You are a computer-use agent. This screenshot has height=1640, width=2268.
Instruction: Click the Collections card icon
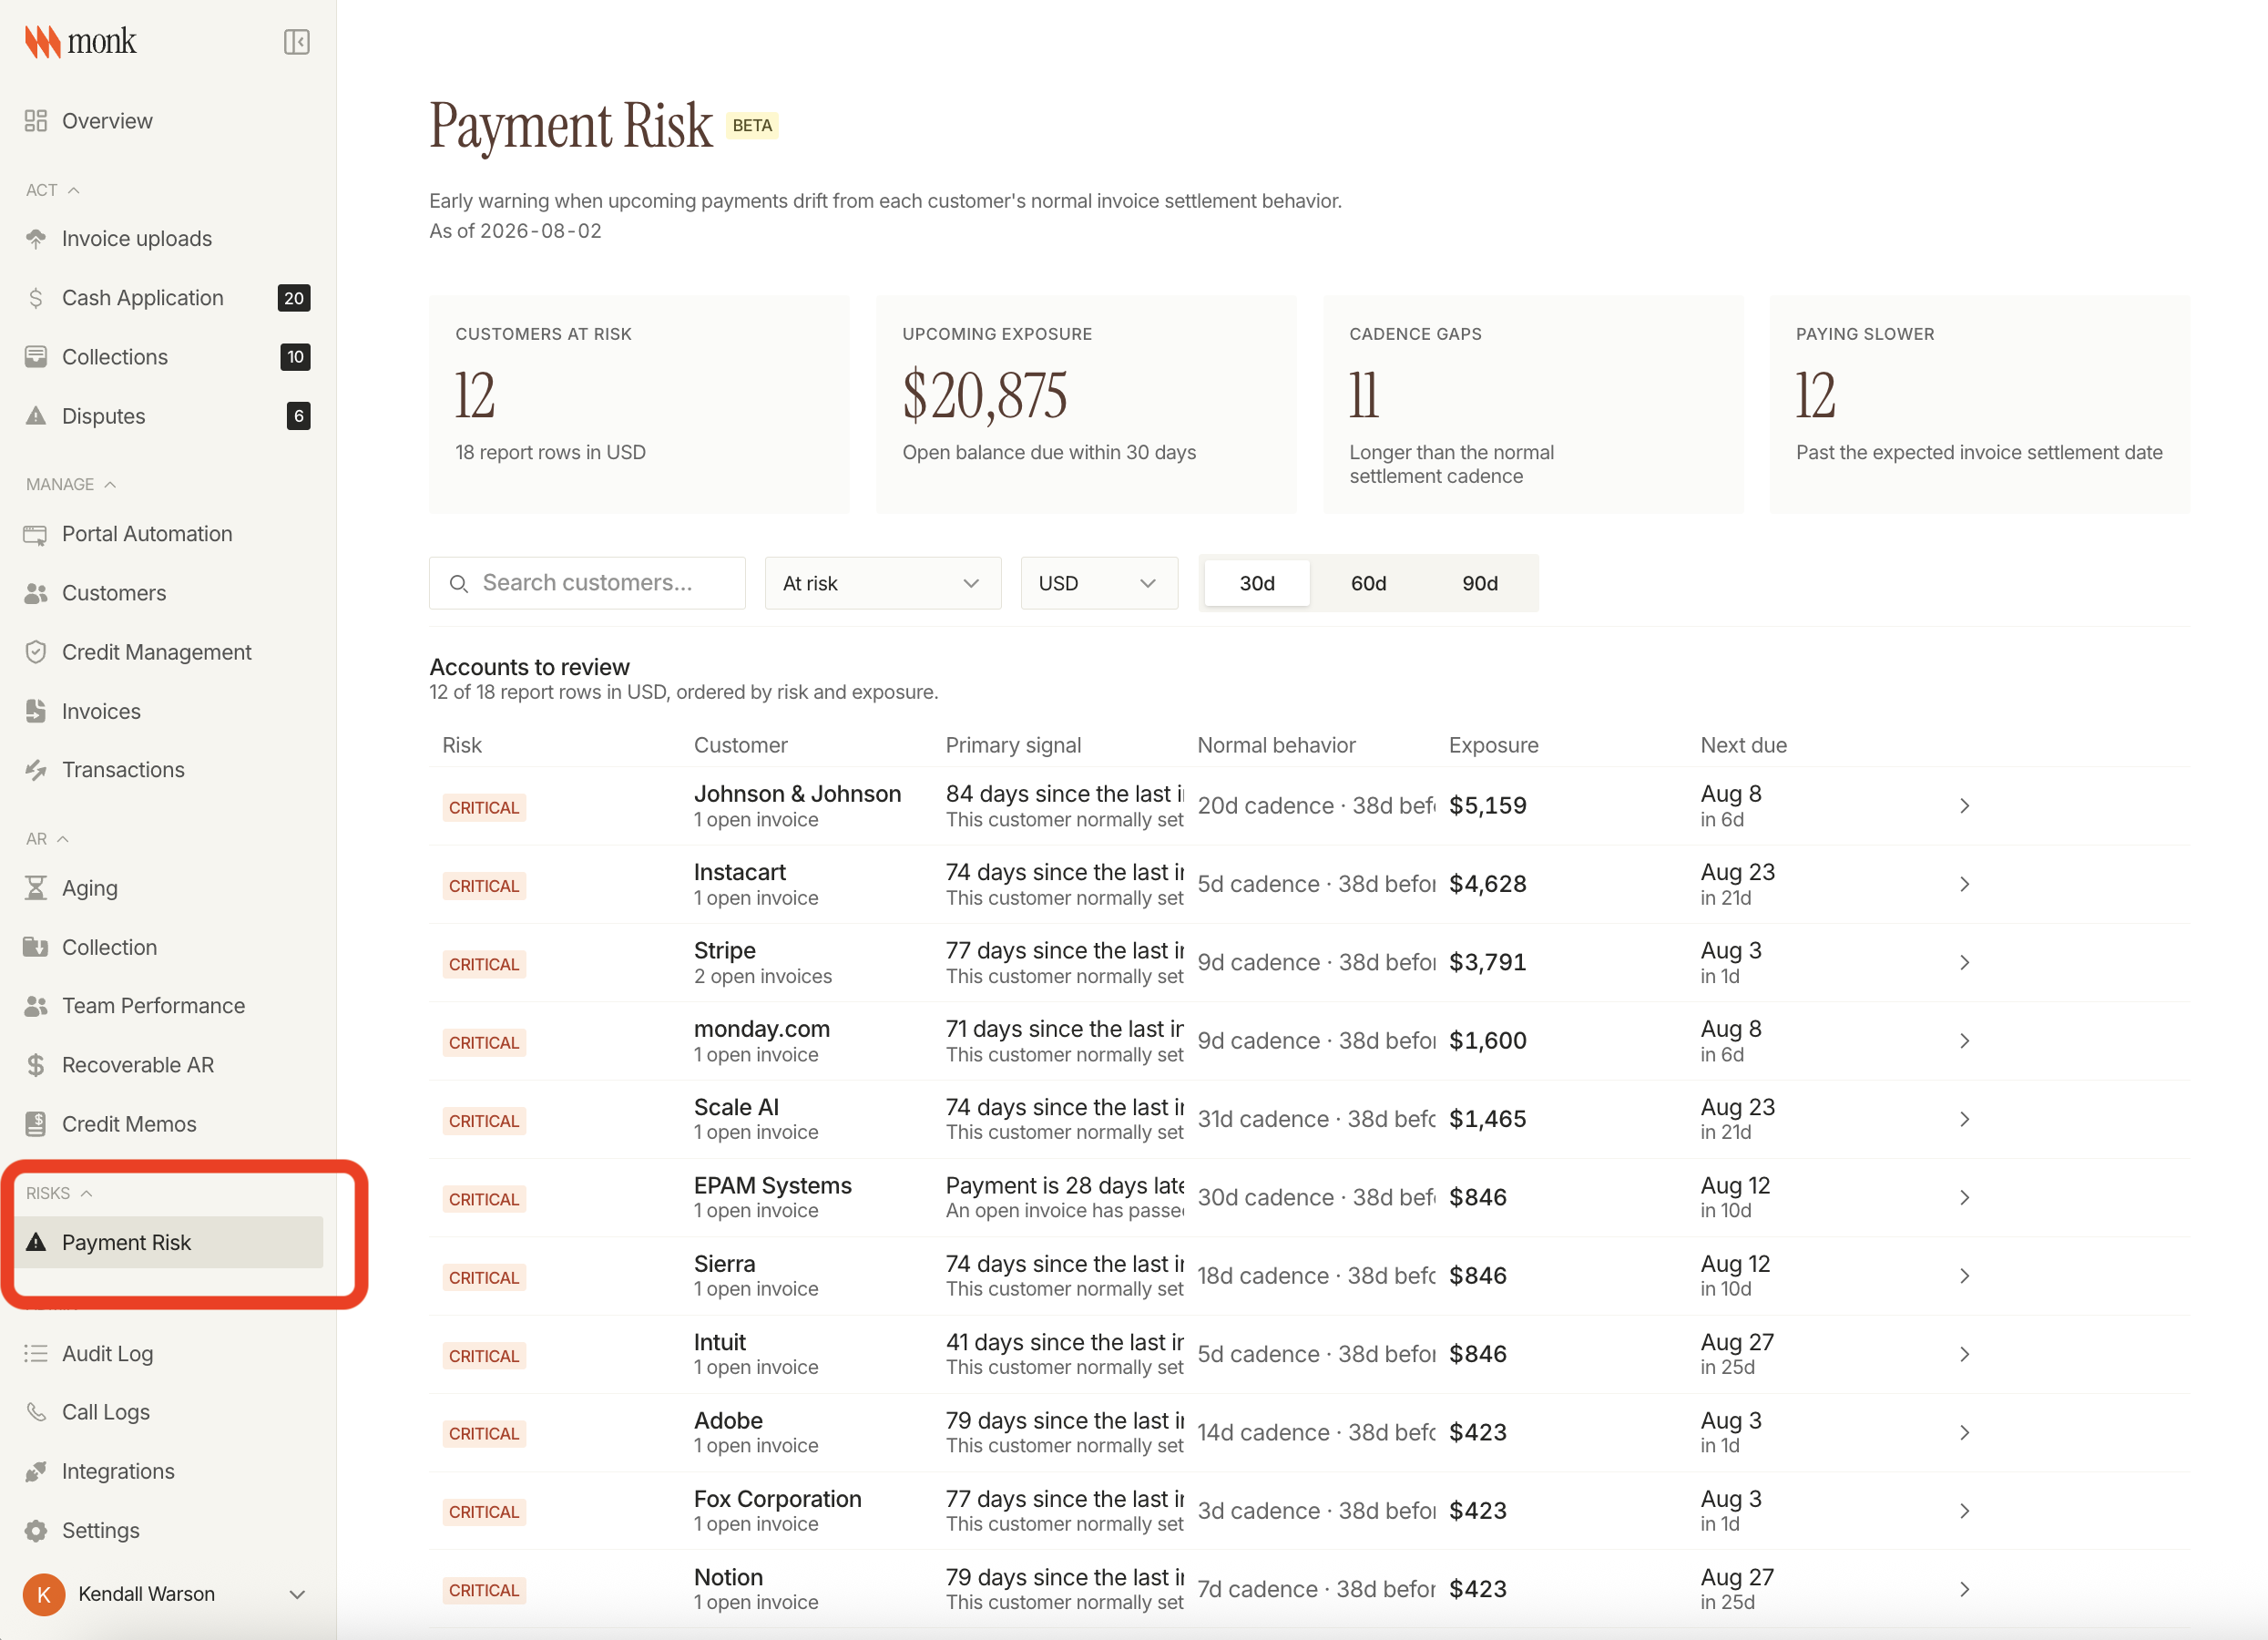pyautogui.click(x=36, y=357)
